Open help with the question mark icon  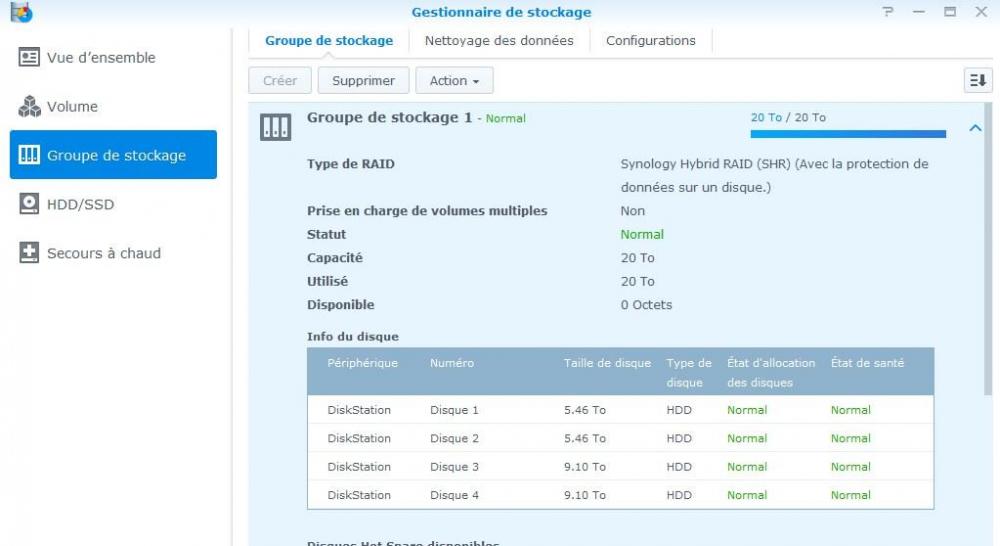[888, 11]
